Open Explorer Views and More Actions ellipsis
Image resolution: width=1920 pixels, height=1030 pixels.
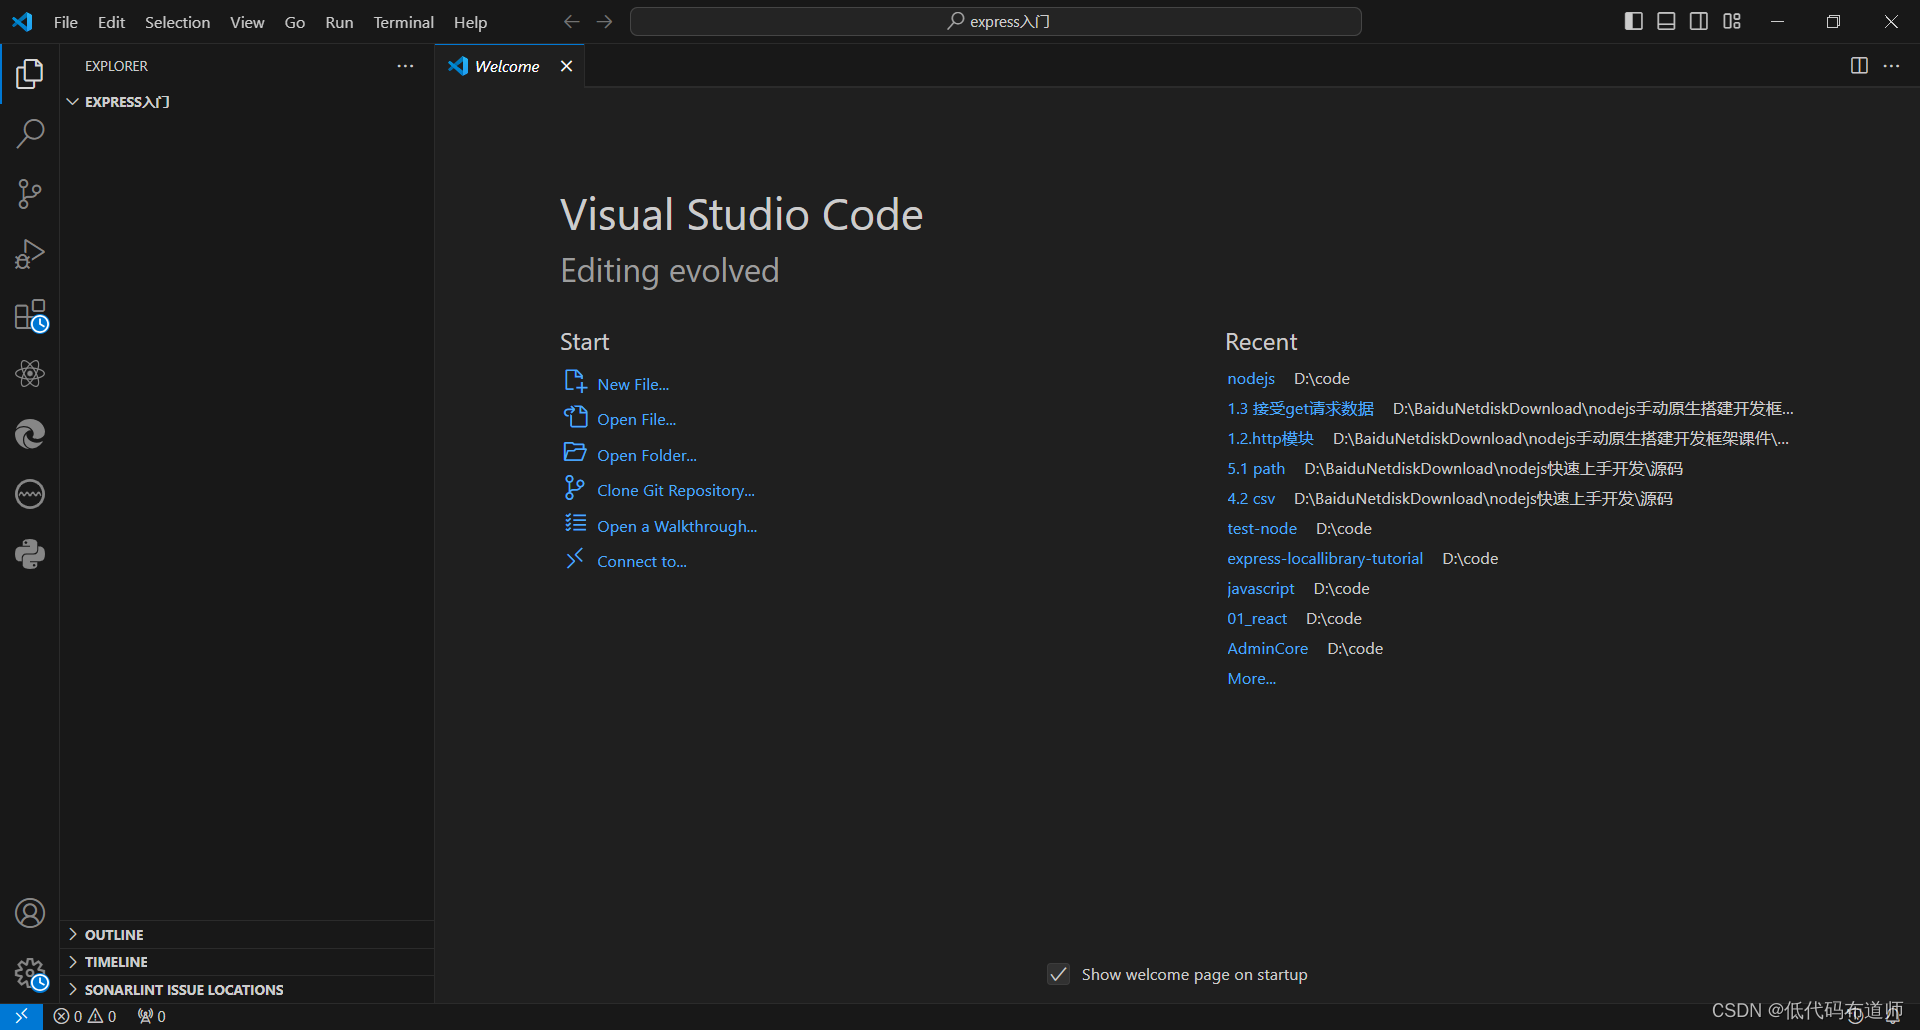(x=405, y=66)
